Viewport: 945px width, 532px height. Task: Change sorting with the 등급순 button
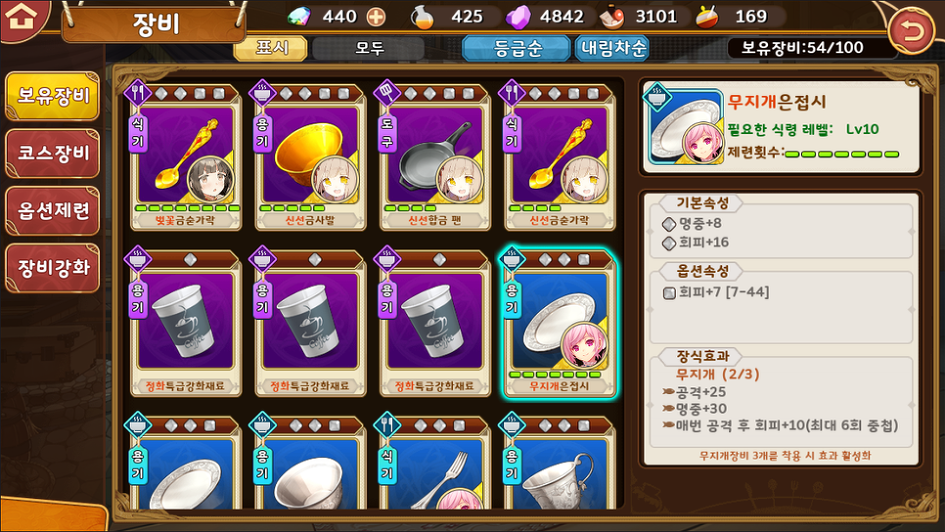[x=516, y=48]
